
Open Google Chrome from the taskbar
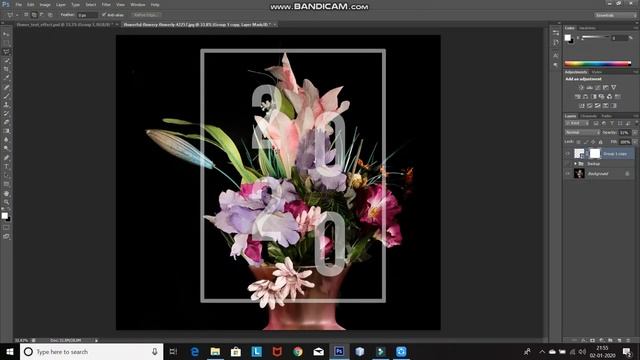pyautogui.click(x=298, y=351)
